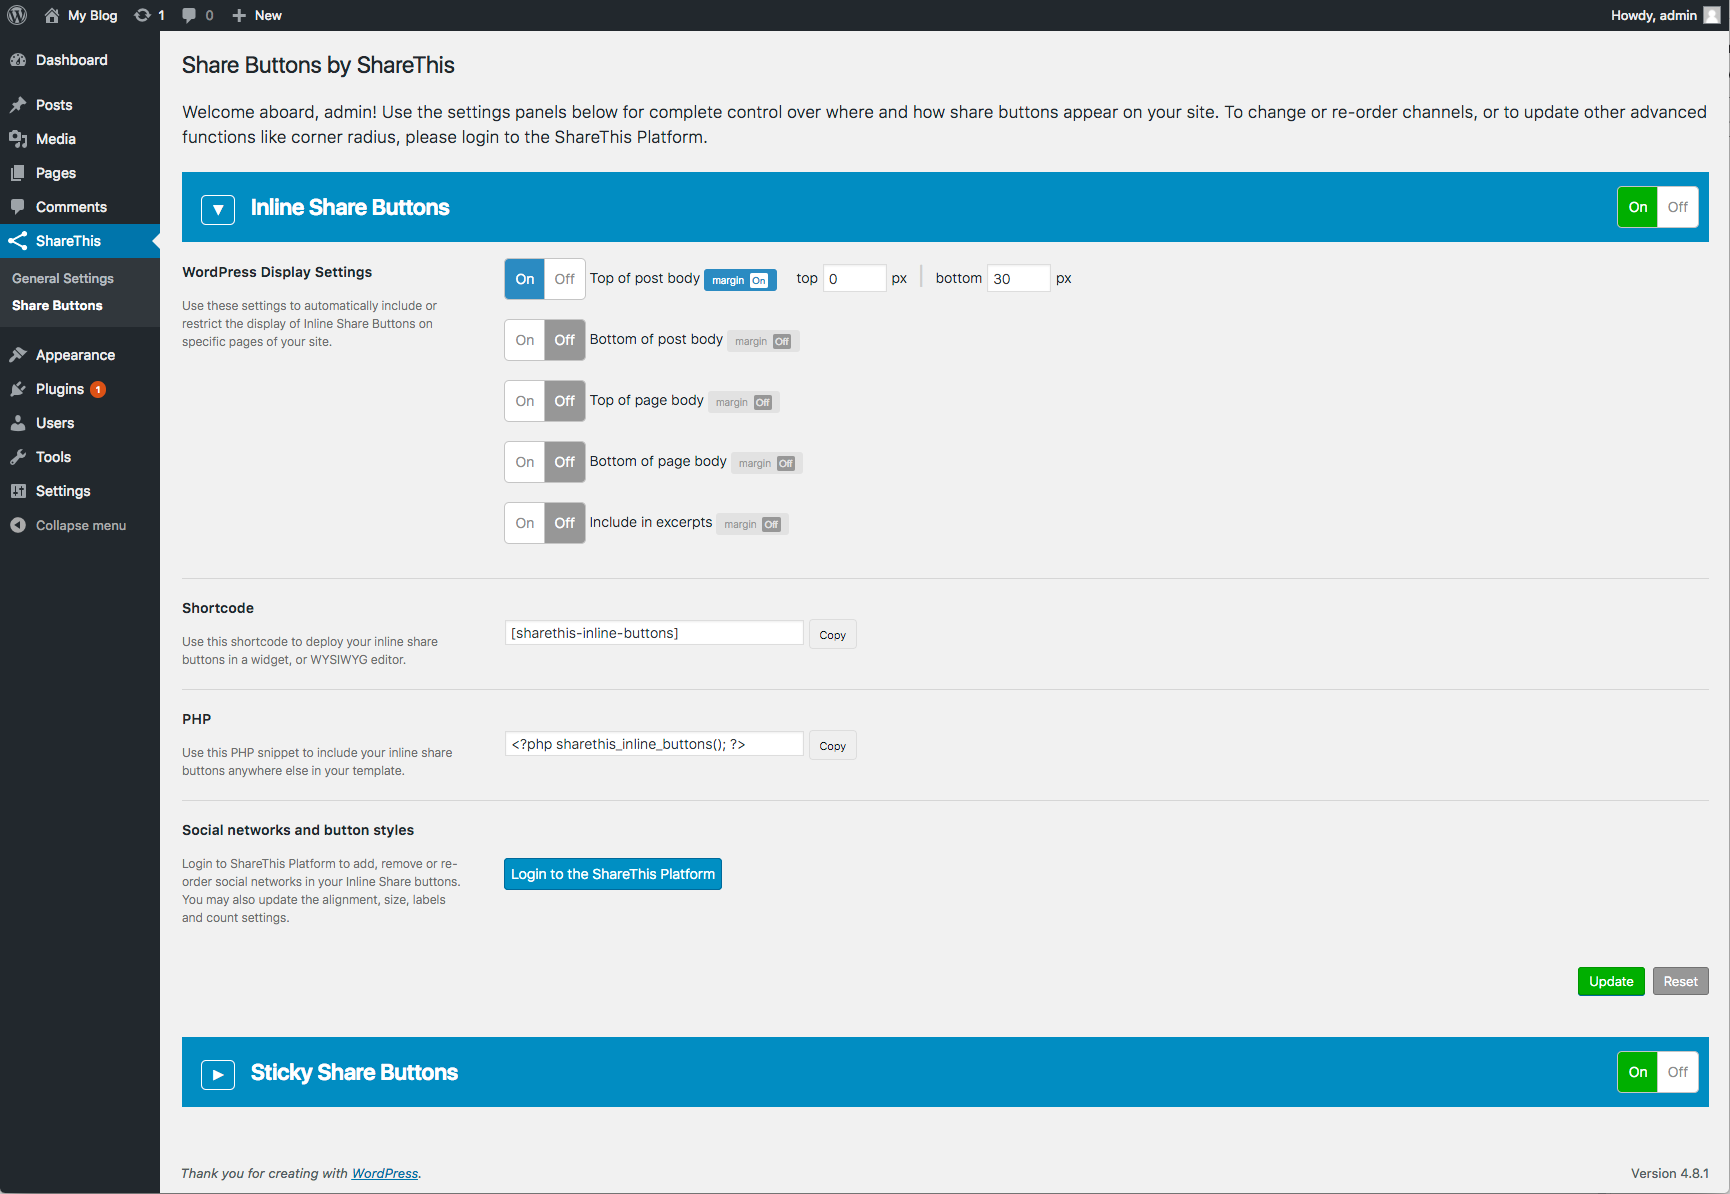
Task: Open Dashboard from the sidebar
Action: [71, 60]
